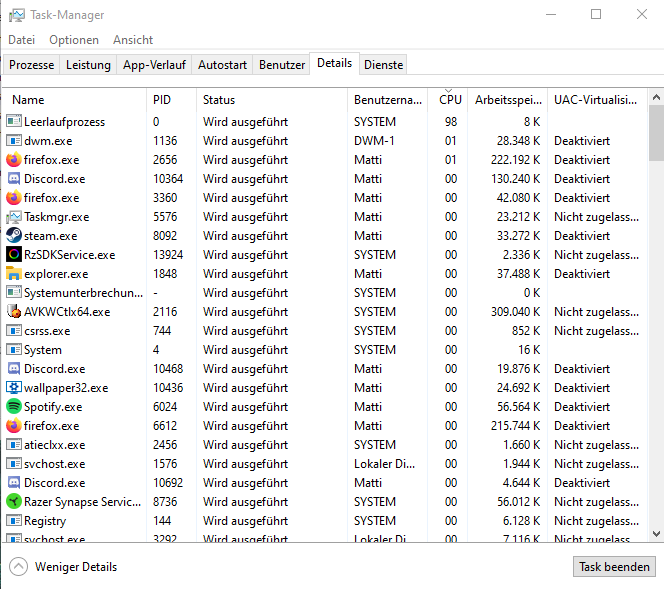Switch to the Leistung tab
Screen dimensions: 664x589
coord(88,65)
